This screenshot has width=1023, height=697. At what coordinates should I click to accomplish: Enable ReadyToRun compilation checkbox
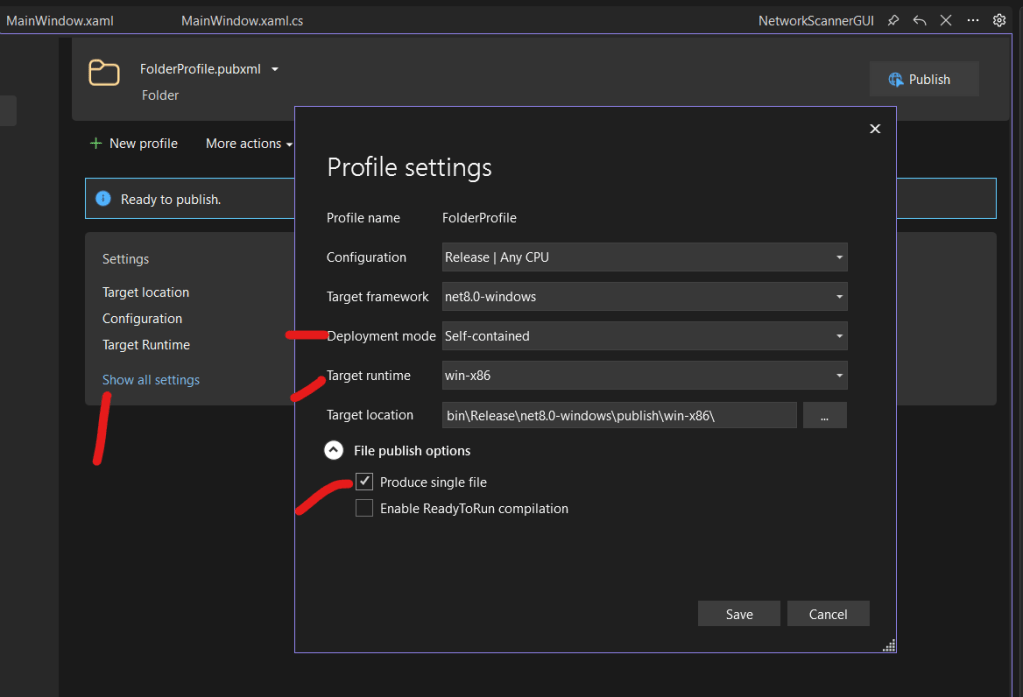pyautogui.click(x=364, y=509)
